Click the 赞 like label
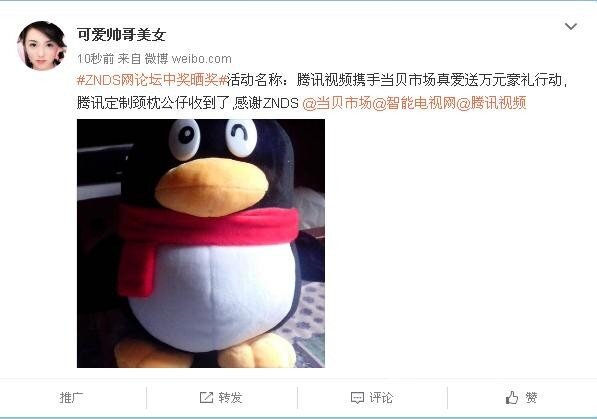The height and width of the screenshot is (419, 597). tap(531, 398)
